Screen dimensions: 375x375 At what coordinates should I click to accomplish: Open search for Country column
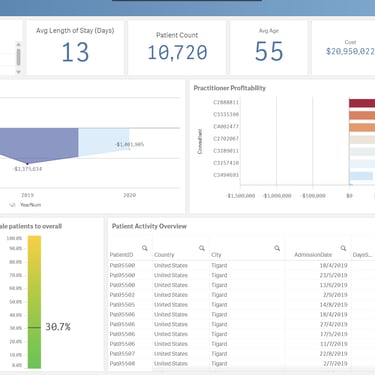pyautogui.click(x=202, y=248)
